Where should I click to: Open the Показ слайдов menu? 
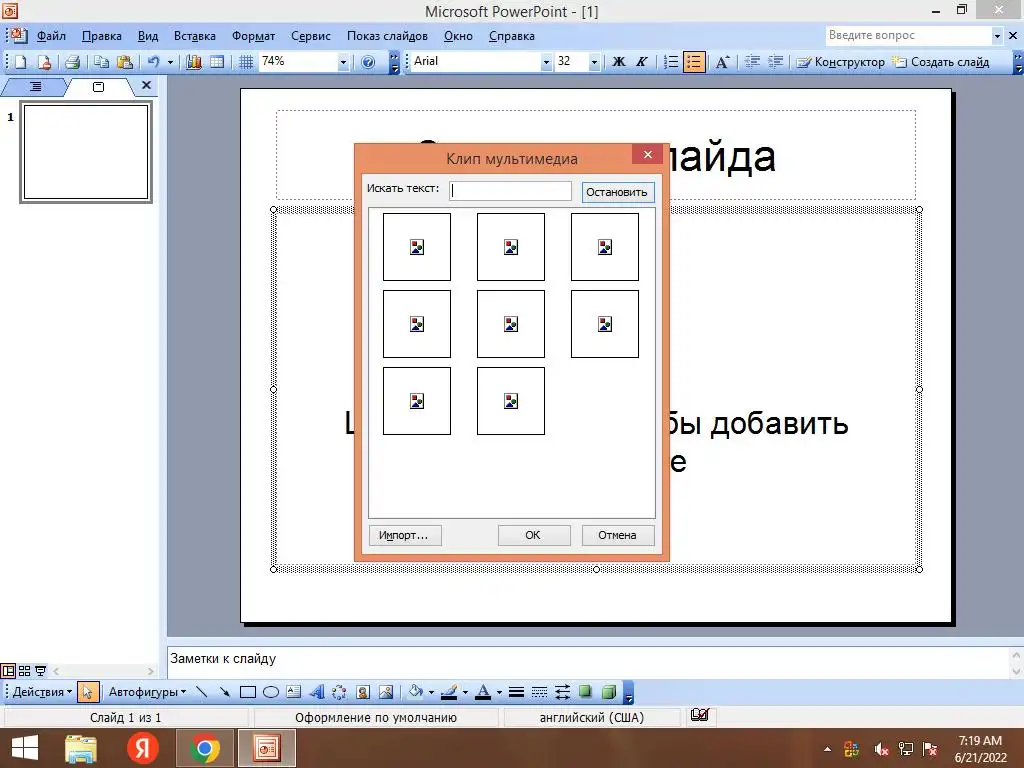(x=387, y=36)
